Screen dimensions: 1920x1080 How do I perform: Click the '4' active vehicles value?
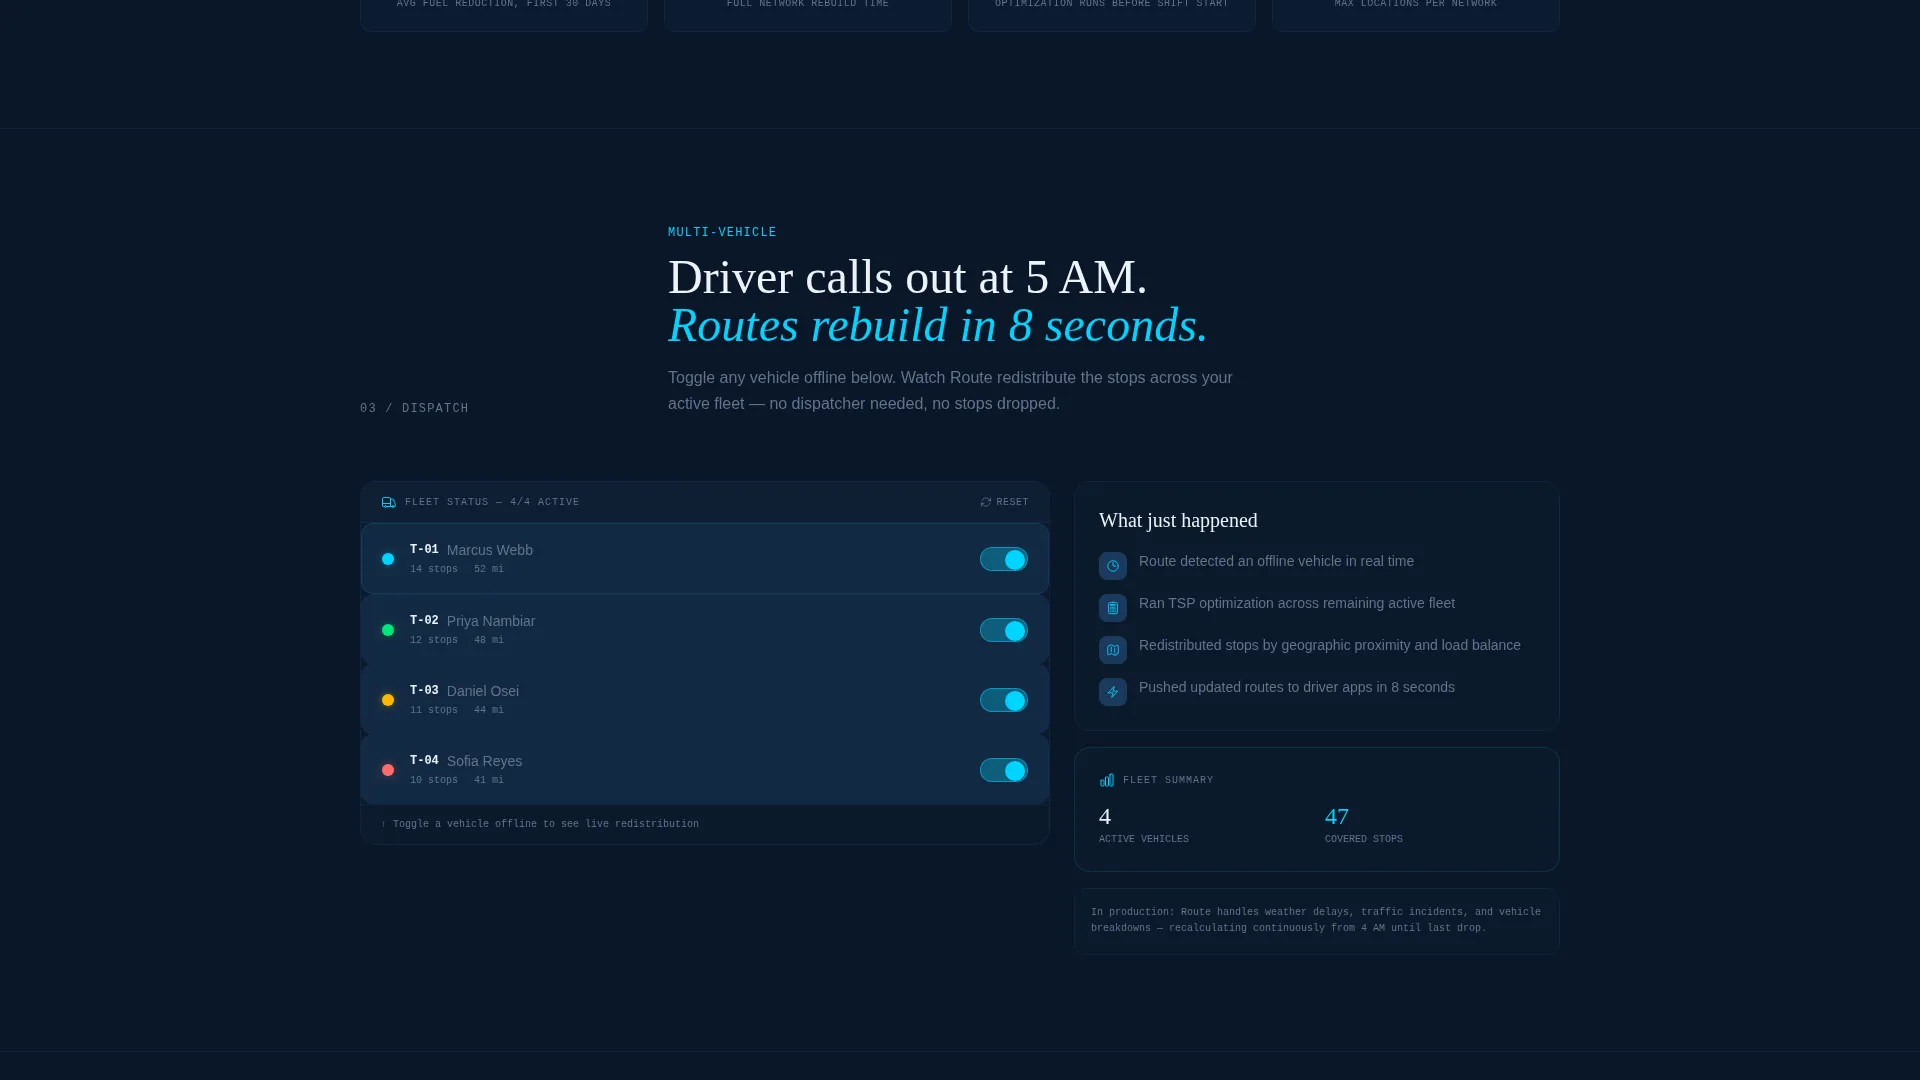tap(1105, 816)
